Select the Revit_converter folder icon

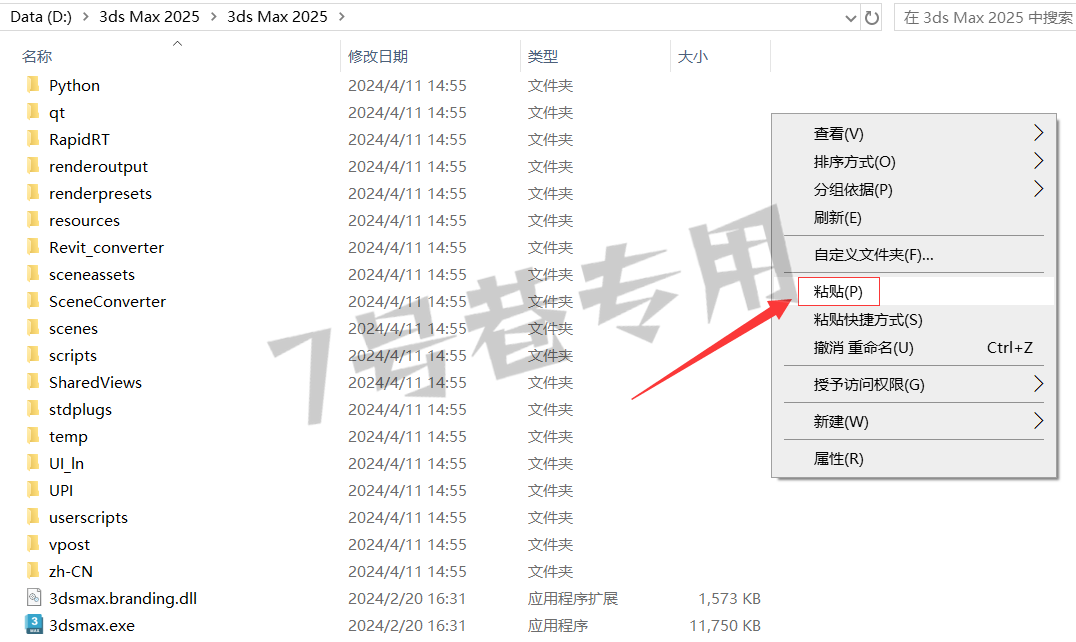(x=33, y=247)
